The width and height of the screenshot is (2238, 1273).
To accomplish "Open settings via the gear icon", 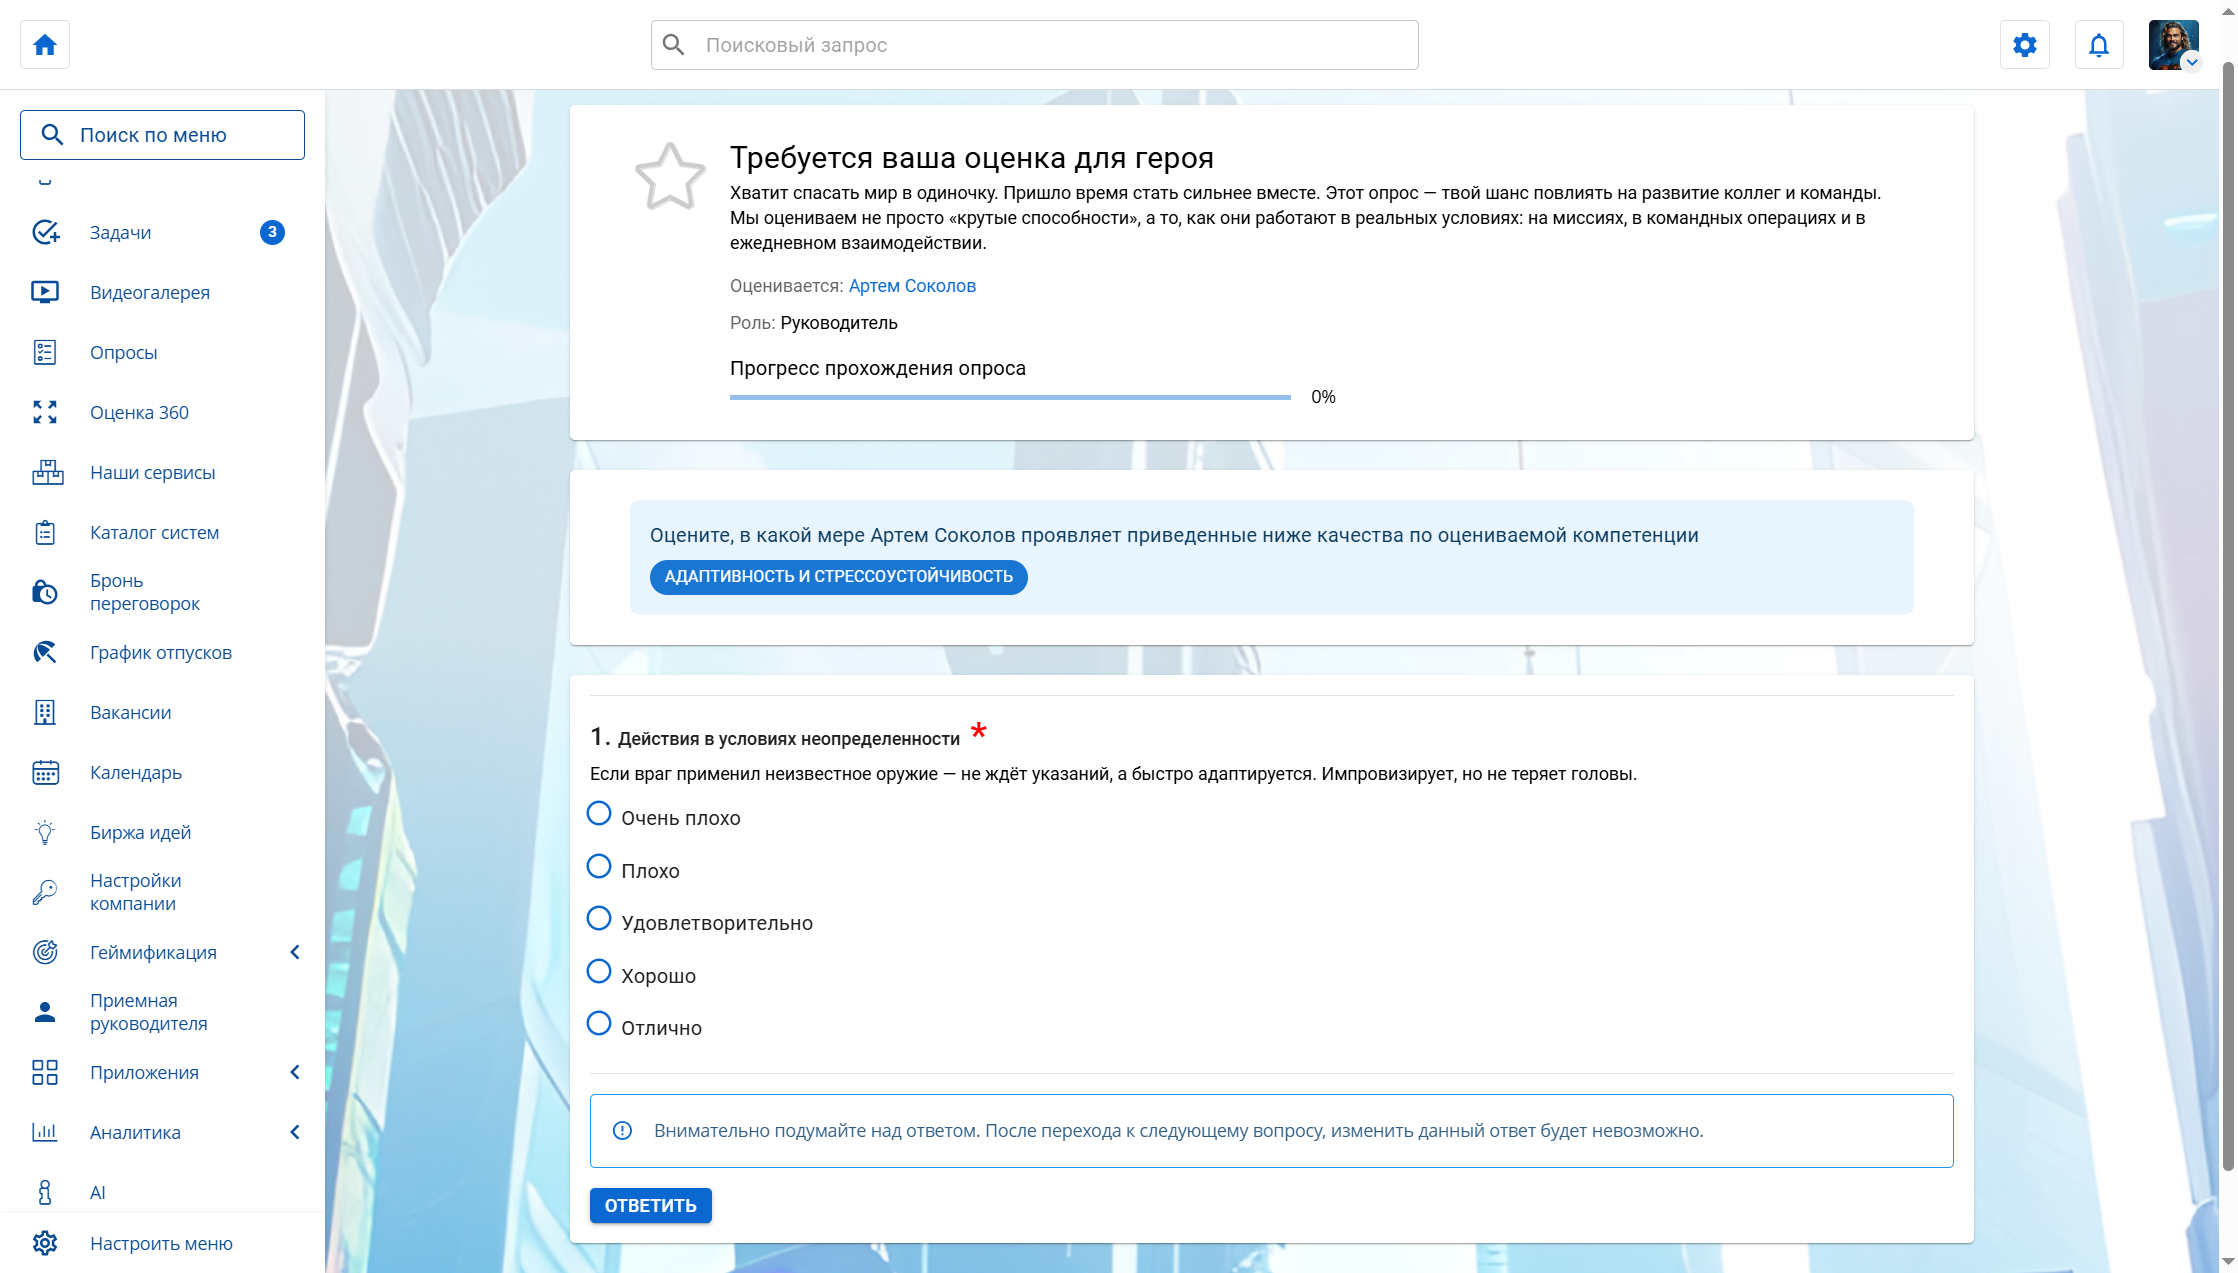I will tap(2024, 45).
